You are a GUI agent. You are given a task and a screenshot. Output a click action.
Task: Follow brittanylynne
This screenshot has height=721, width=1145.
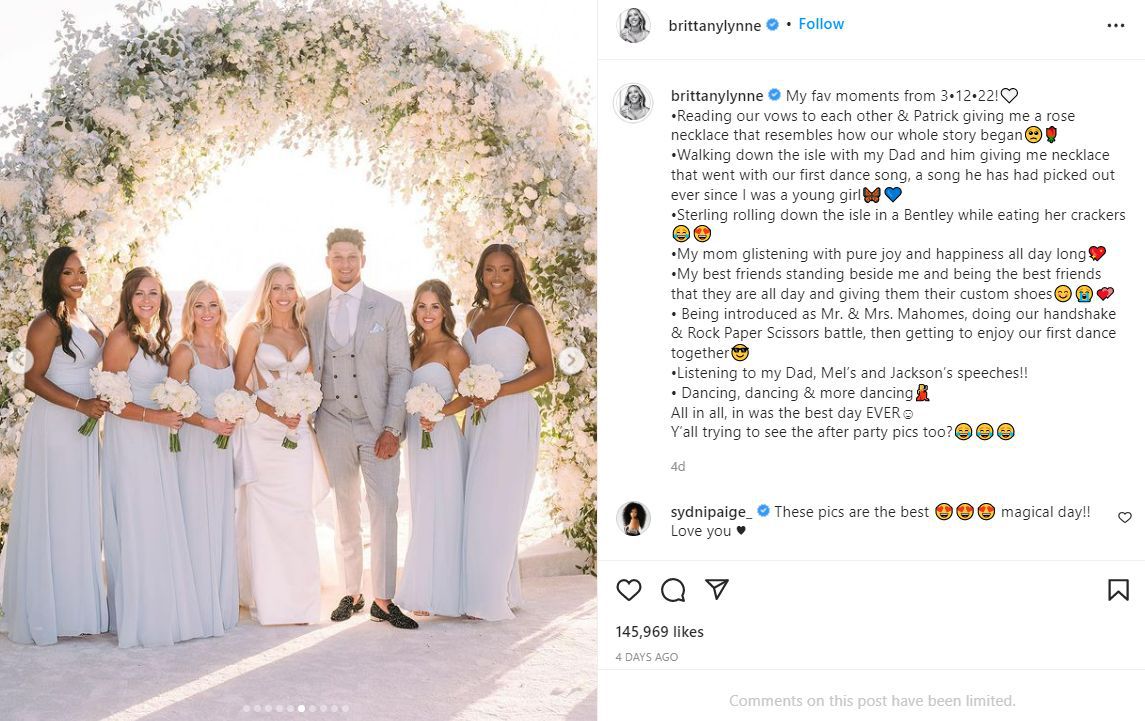click(x=821, y=24)
